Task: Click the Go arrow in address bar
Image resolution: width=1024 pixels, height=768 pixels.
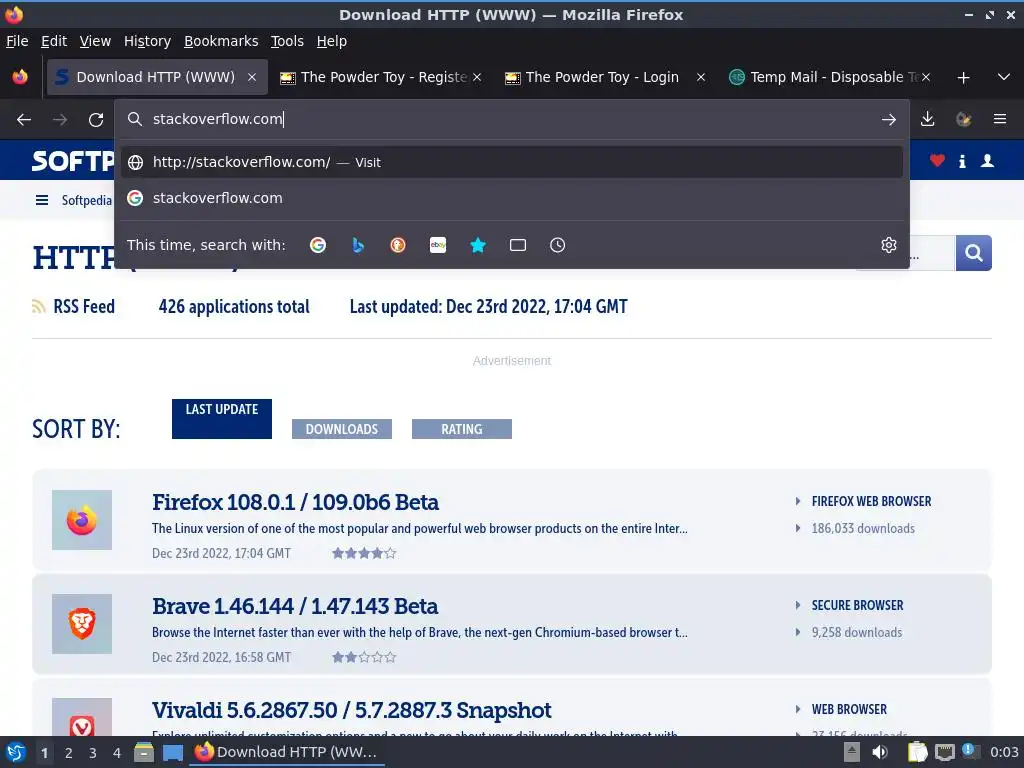Action: [889, 120]
